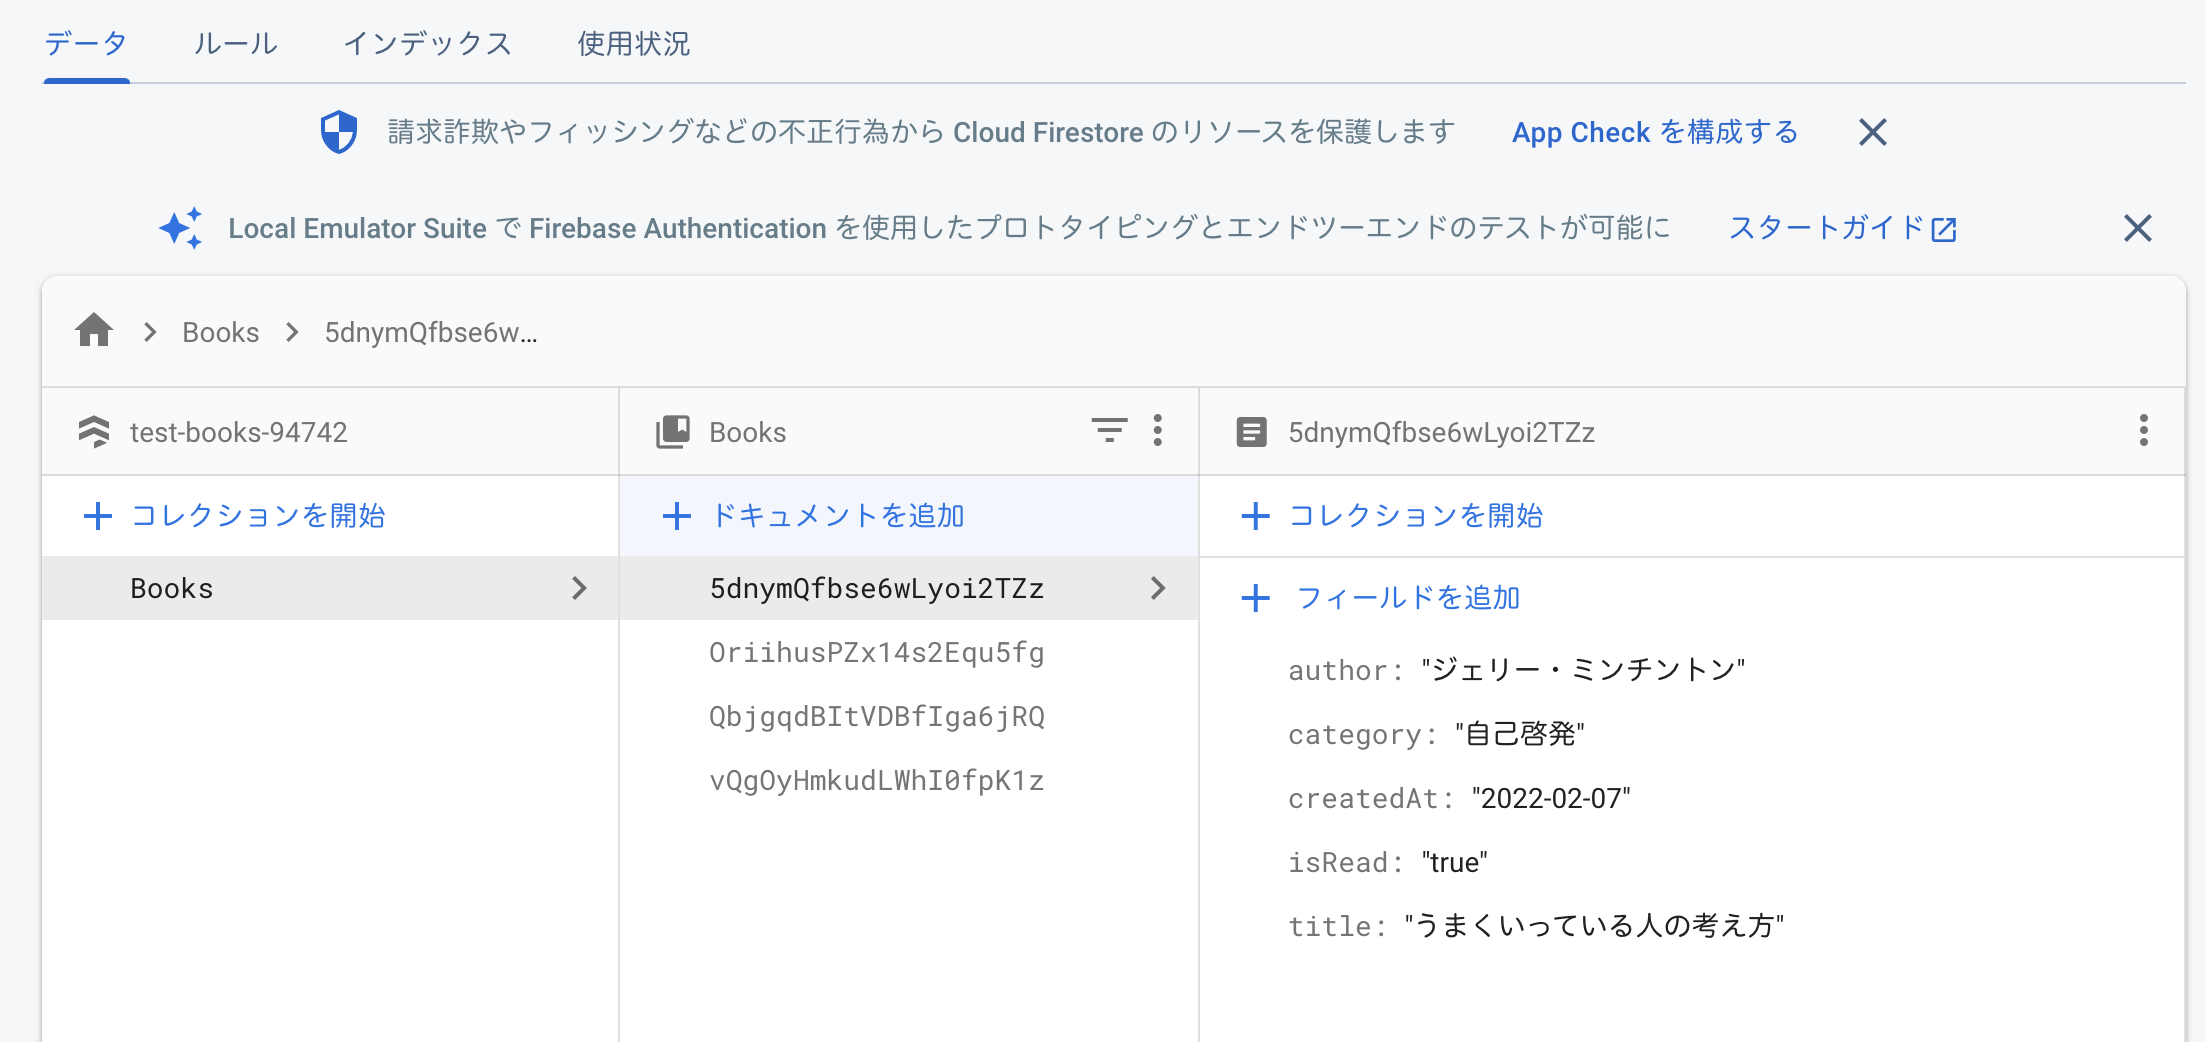The width and height of the screenshot is (2206, 1042).
Task: Click the 5dnymQfbse6w... breadcrumb
Action: (x=431, y=332)
